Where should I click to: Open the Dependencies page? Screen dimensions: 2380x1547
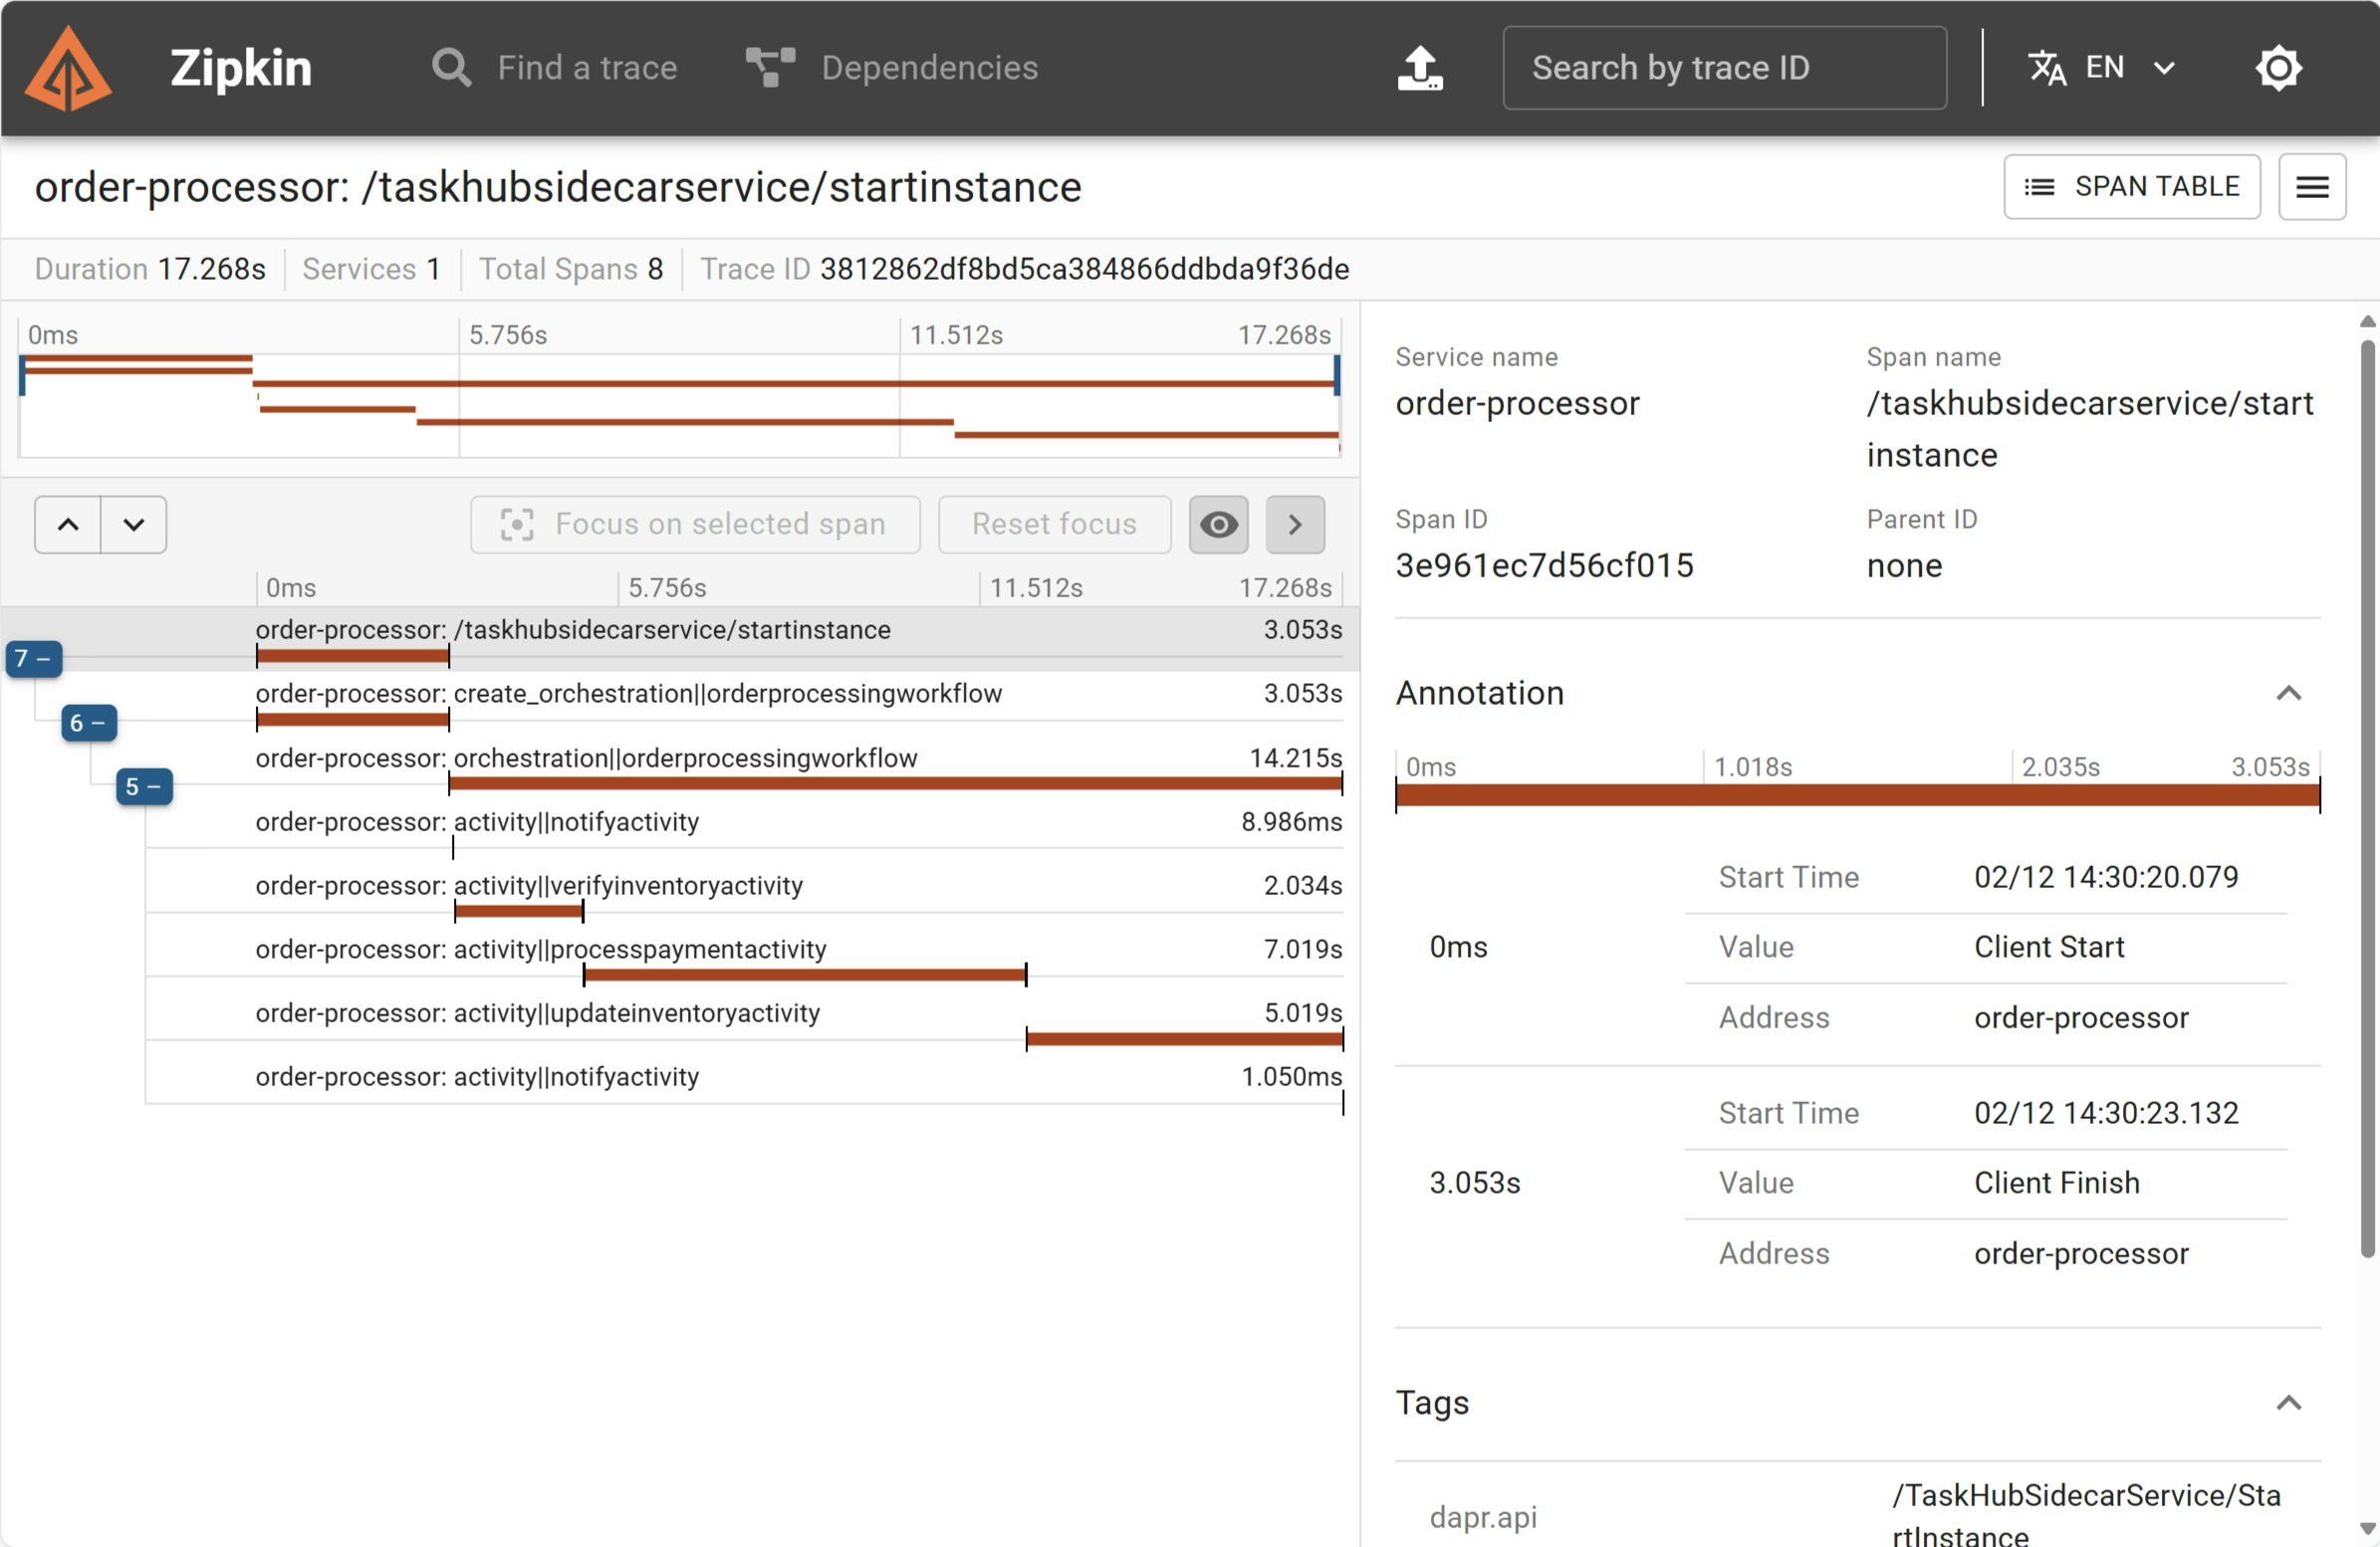click(x=892, y=68)
